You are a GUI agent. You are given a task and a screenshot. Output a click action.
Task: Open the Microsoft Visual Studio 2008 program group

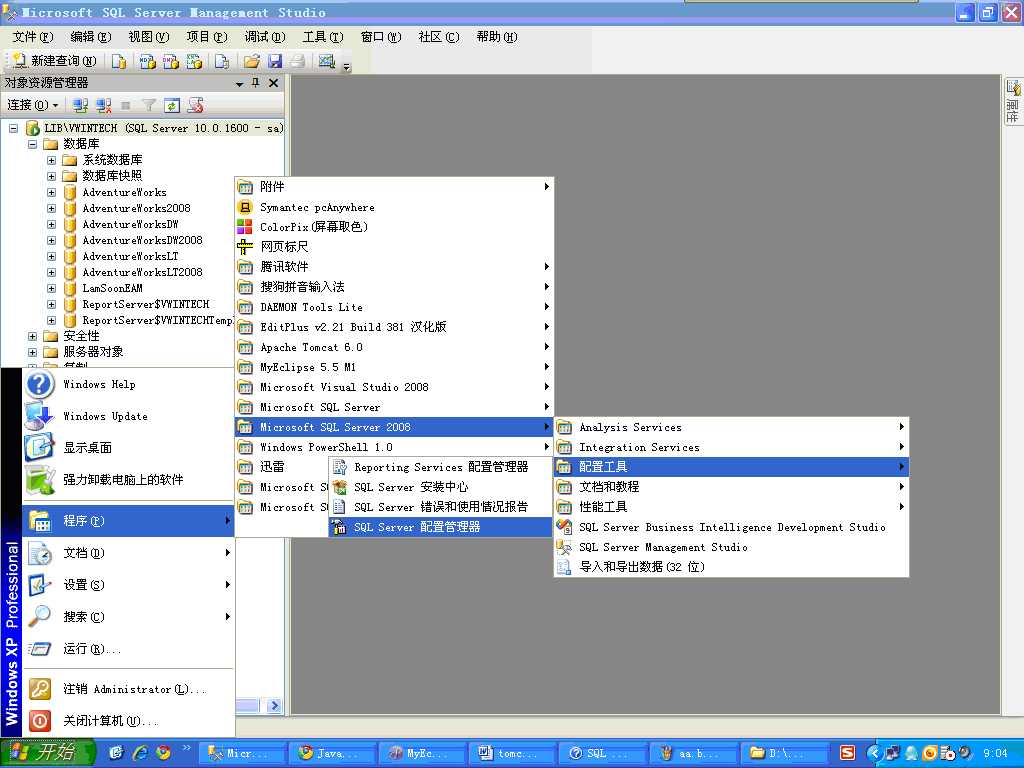pyautogui.click(x=394, y=387)
